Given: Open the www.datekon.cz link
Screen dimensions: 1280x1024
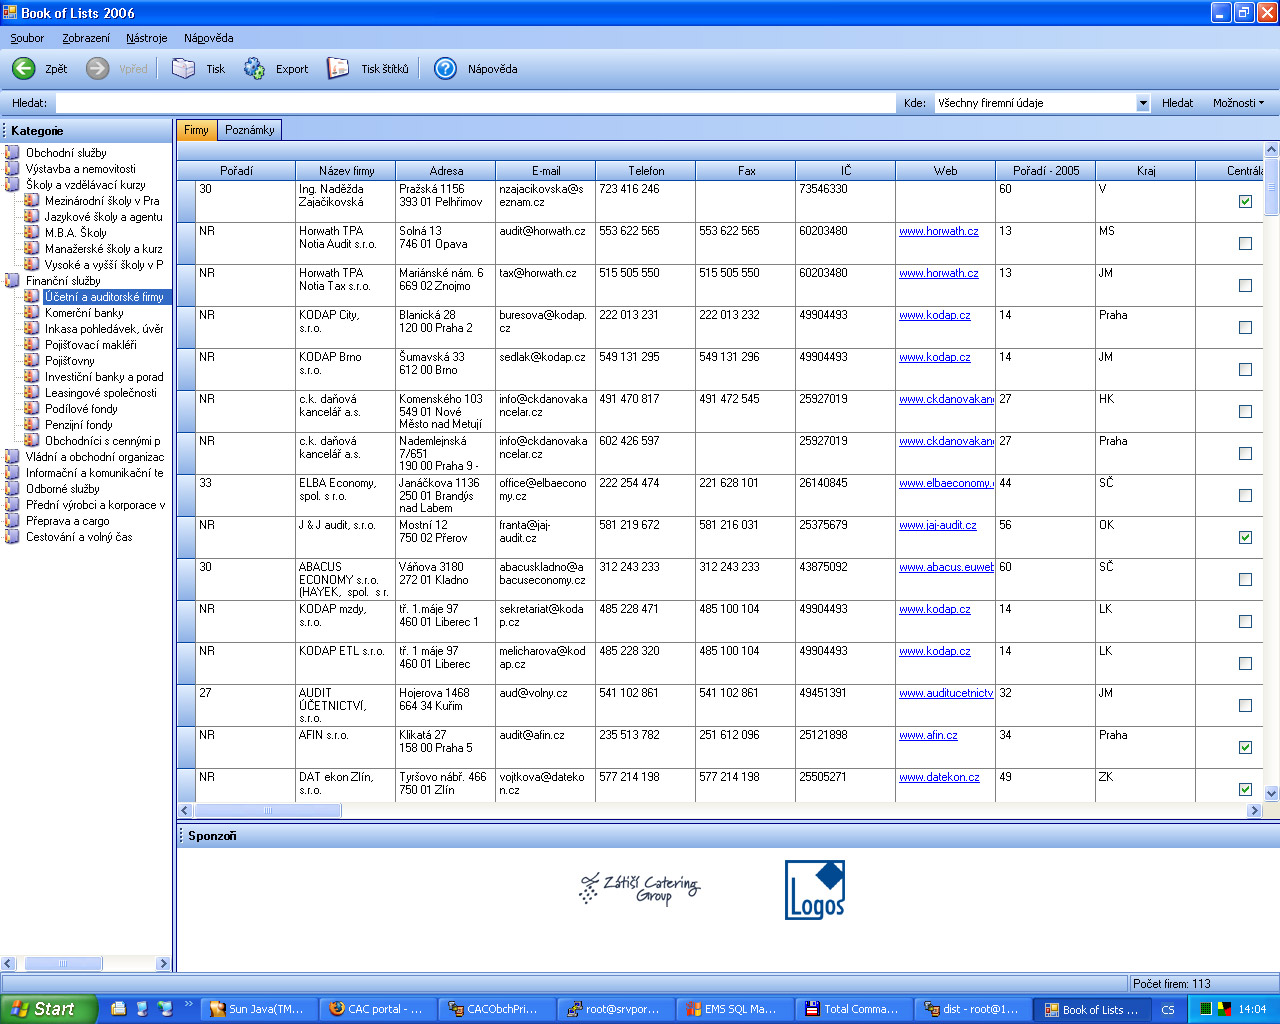Looking at the screenshot, I should click(939, 777).
